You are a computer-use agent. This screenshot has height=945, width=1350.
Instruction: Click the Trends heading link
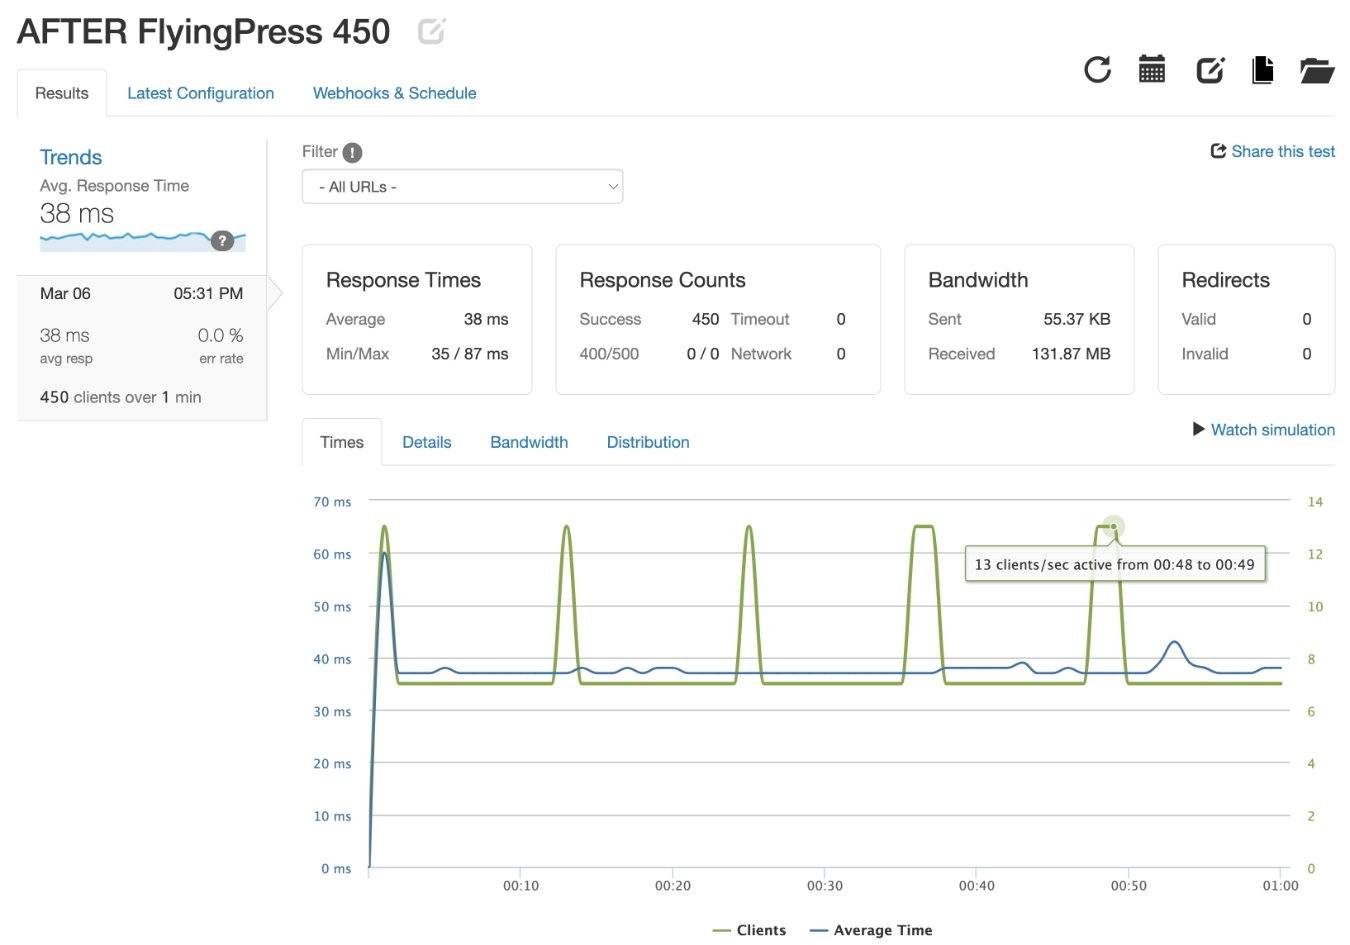coord(71,157)
